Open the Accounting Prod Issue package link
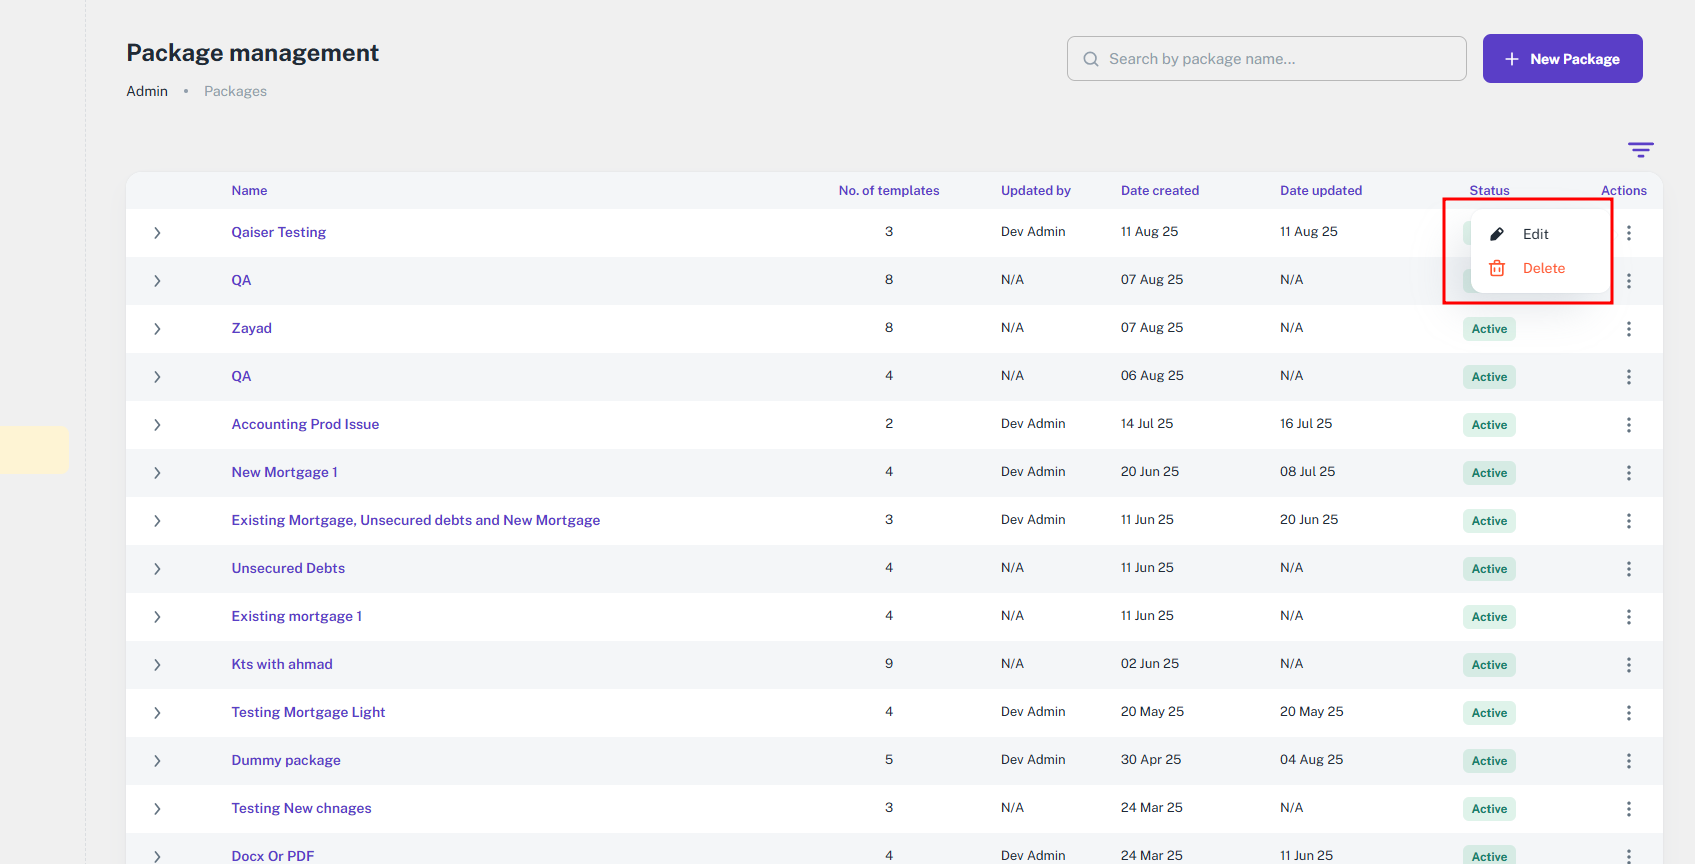This screenshot has width=1695, height=864. [305, 424]
